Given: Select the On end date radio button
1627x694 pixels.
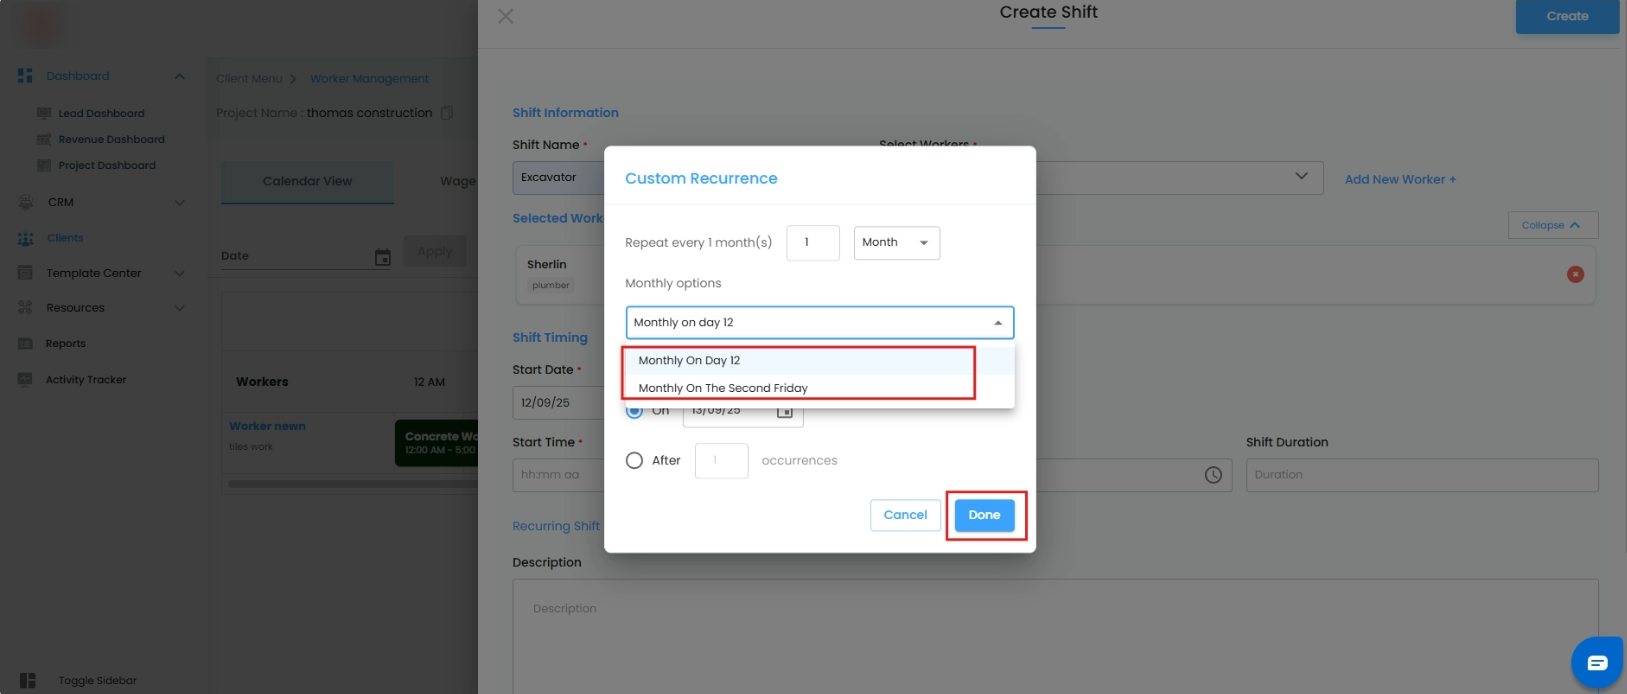Looking at the screenshot, I should tap(634, 412).
